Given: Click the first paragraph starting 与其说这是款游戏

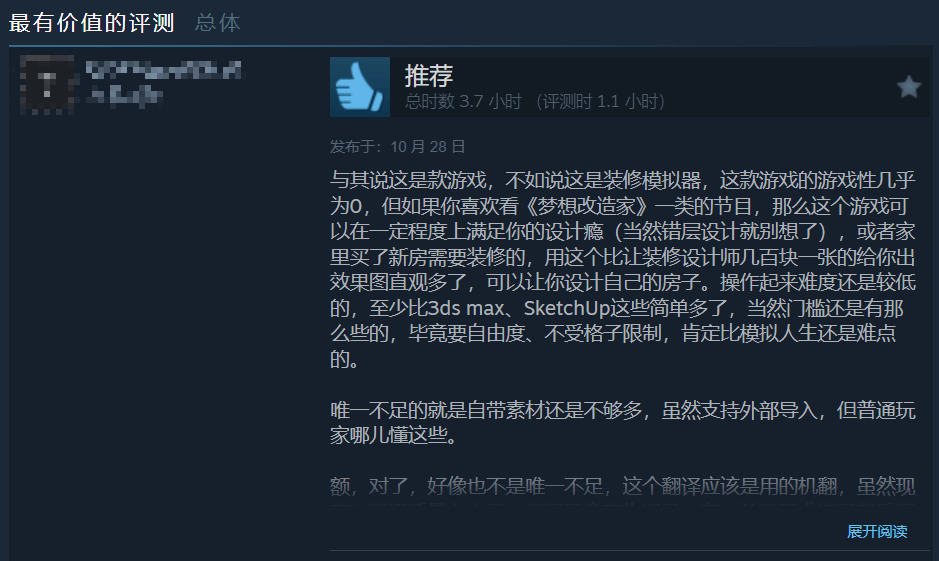Looking at the screenshot, I should click(x=623, y=269).
